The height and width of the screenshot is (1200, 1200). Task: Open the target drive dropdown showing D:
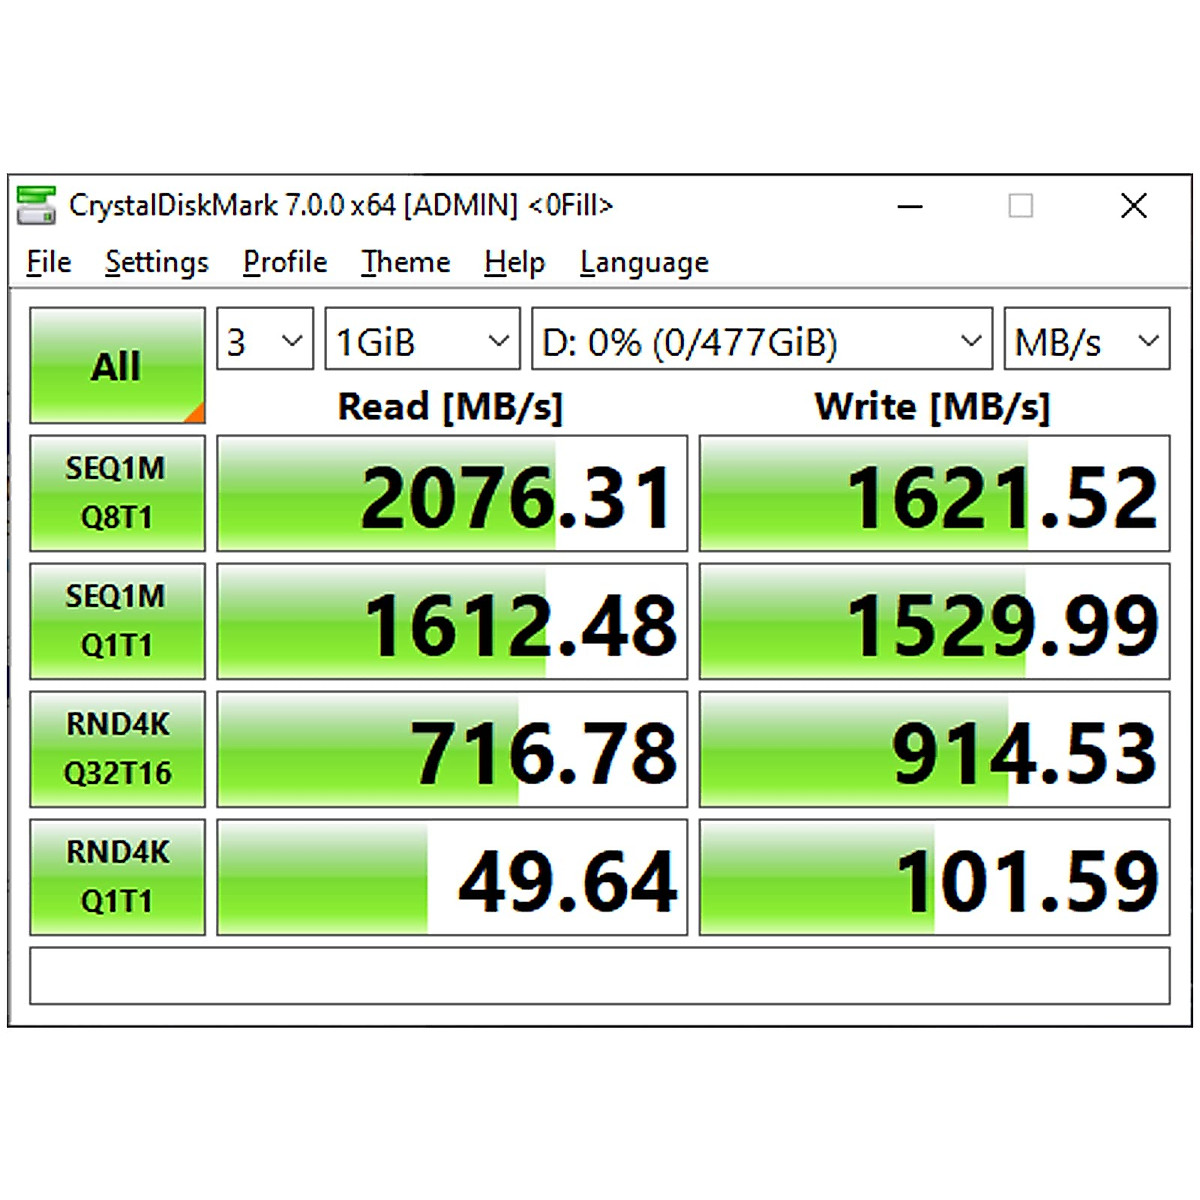762,340
